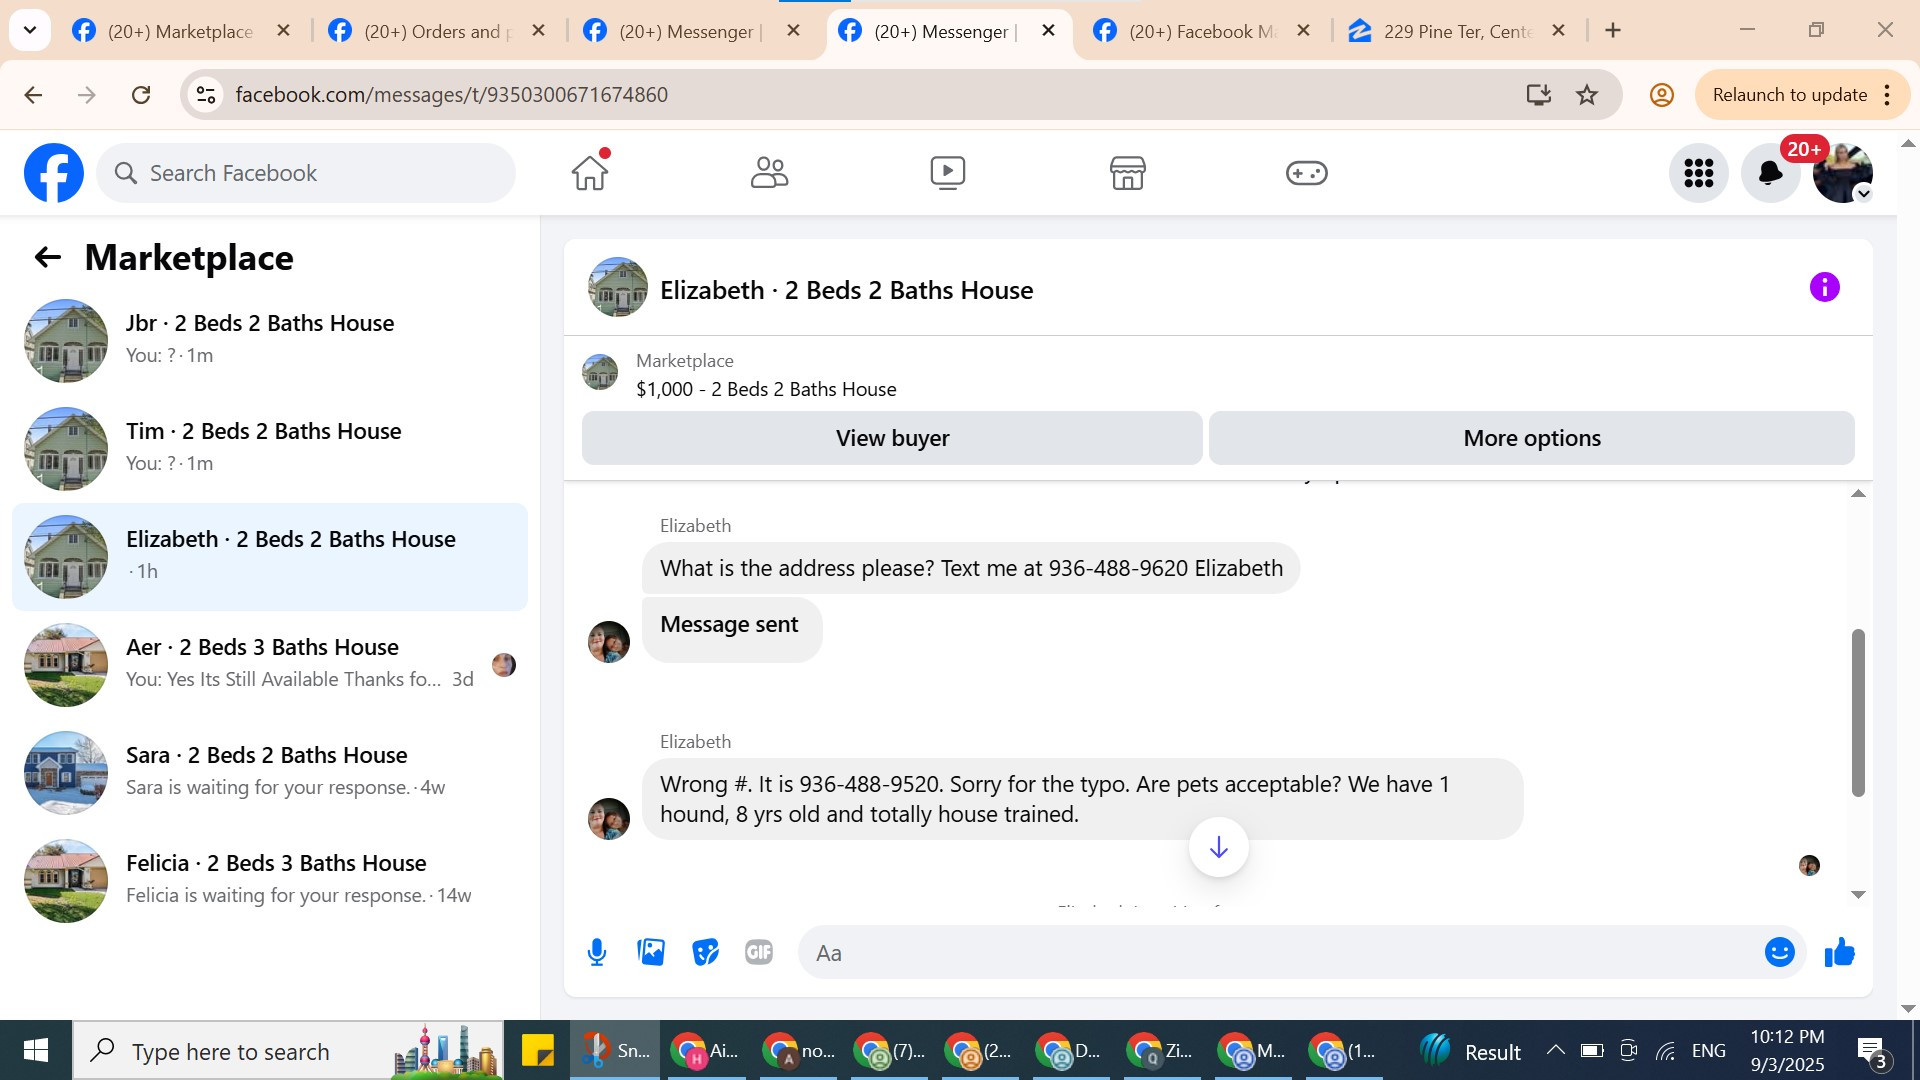Record a voice clip with microphone icon
This screenshot has width=1920, height=1080.
(597, 953)
